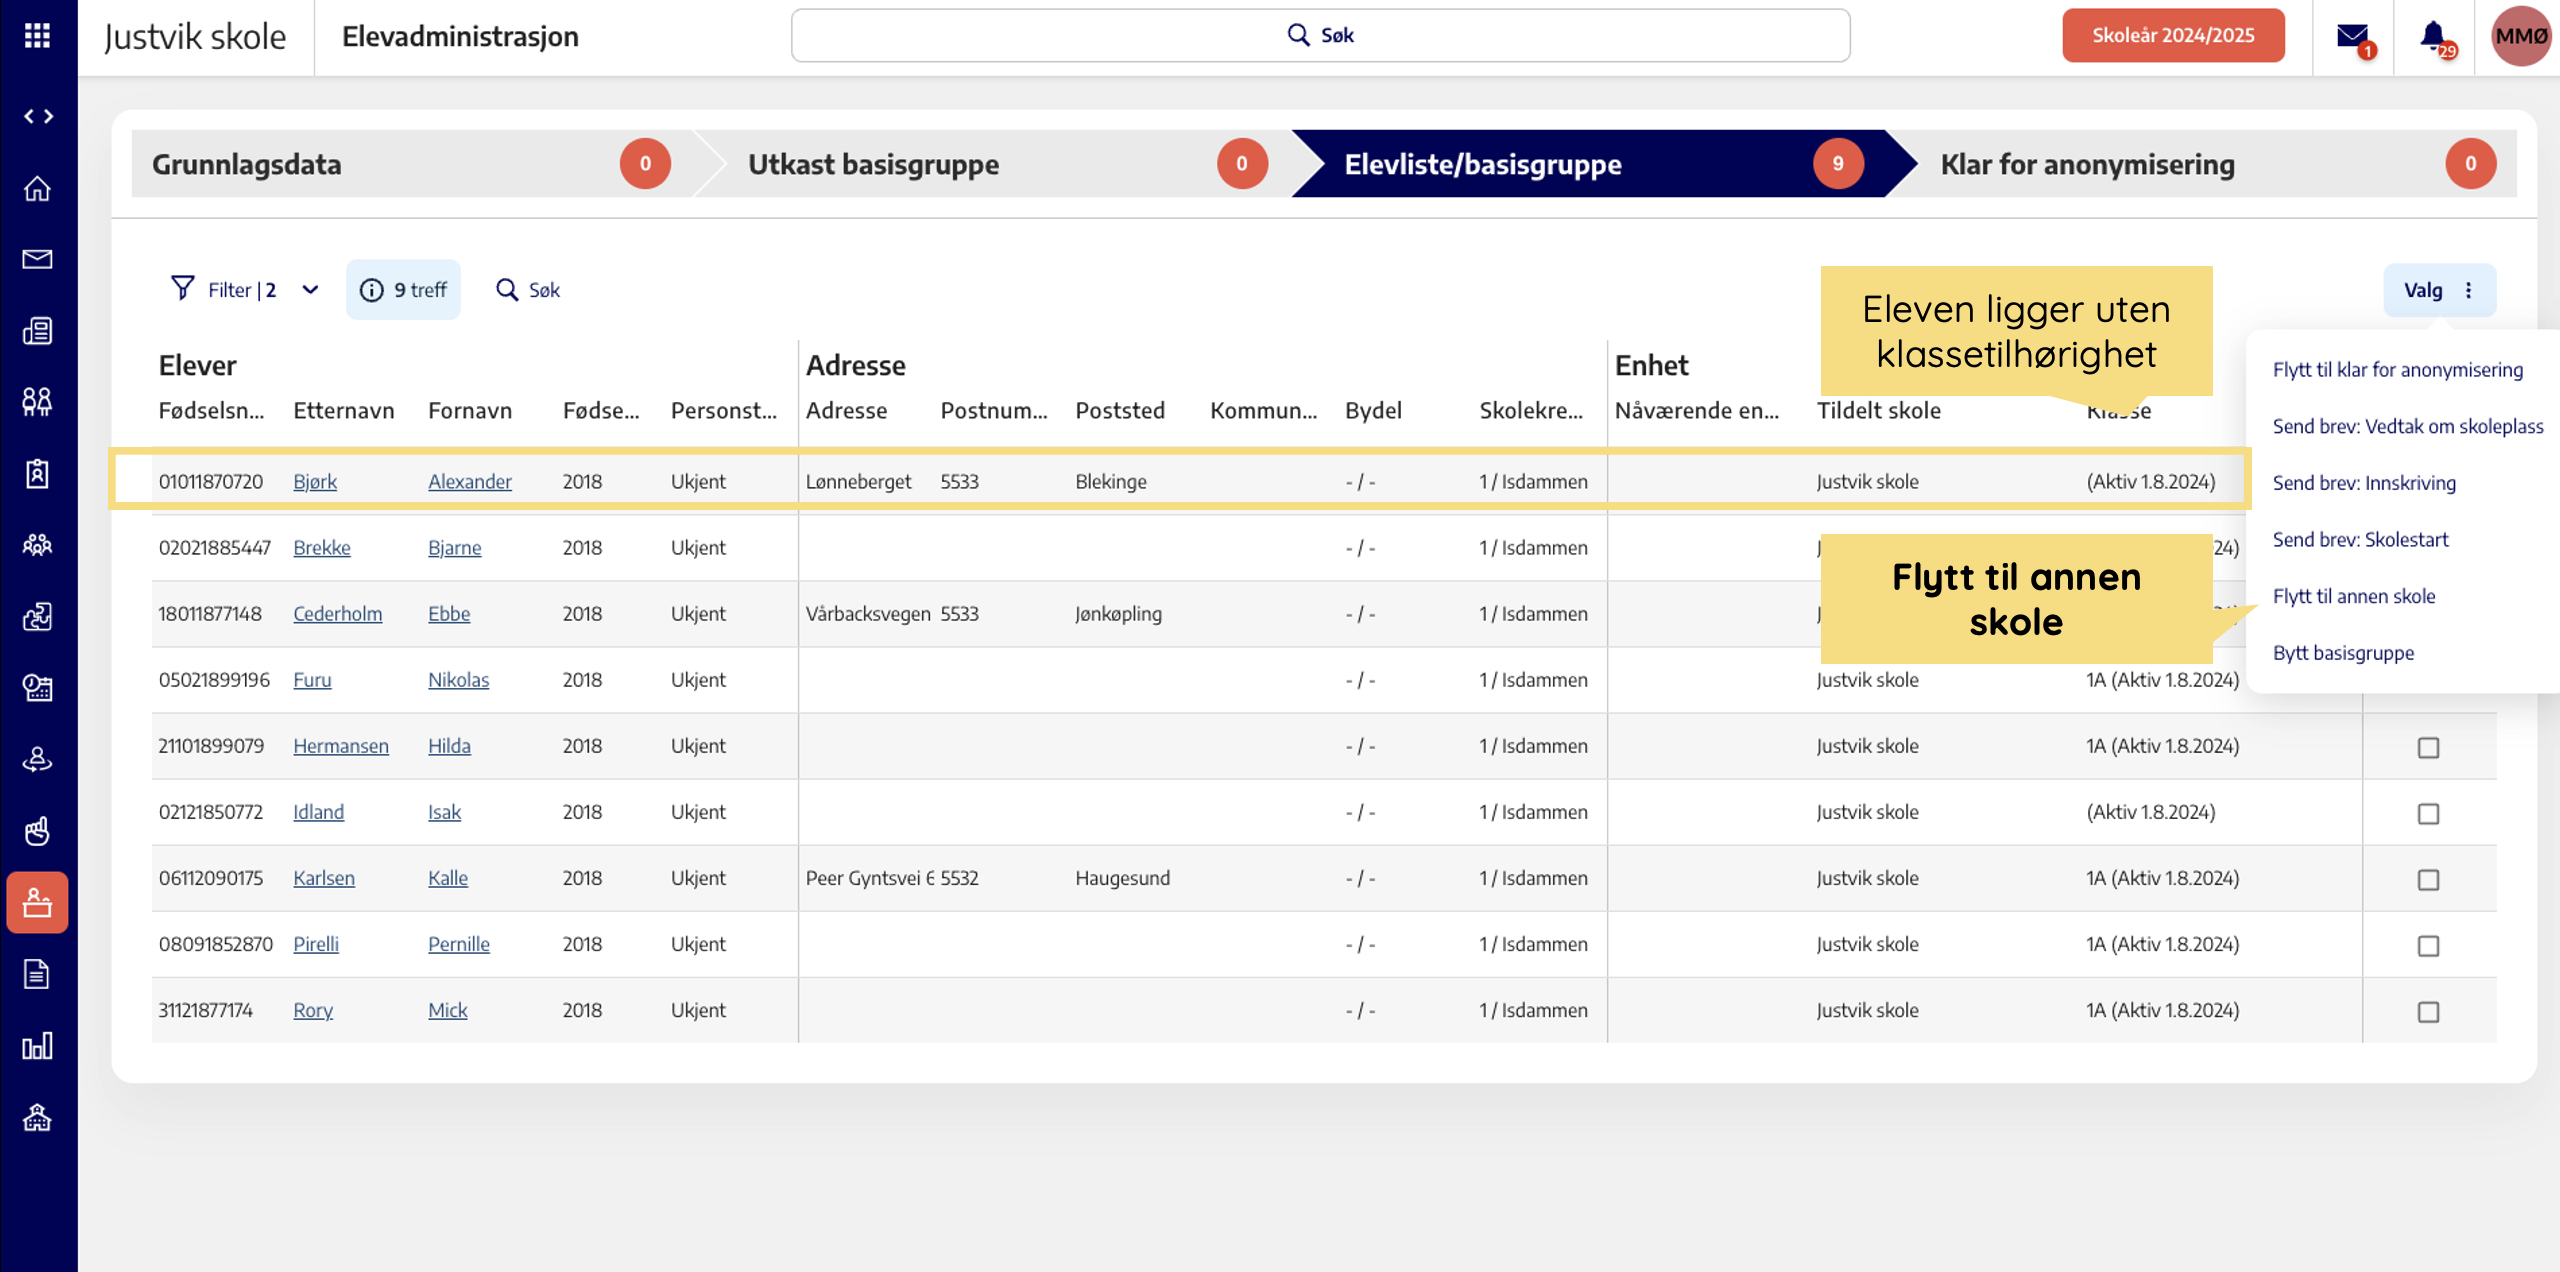Choose Flytt til annen skole
The height and width of the screenshot is (1272, 2560).
click(x=2353, y=596)
